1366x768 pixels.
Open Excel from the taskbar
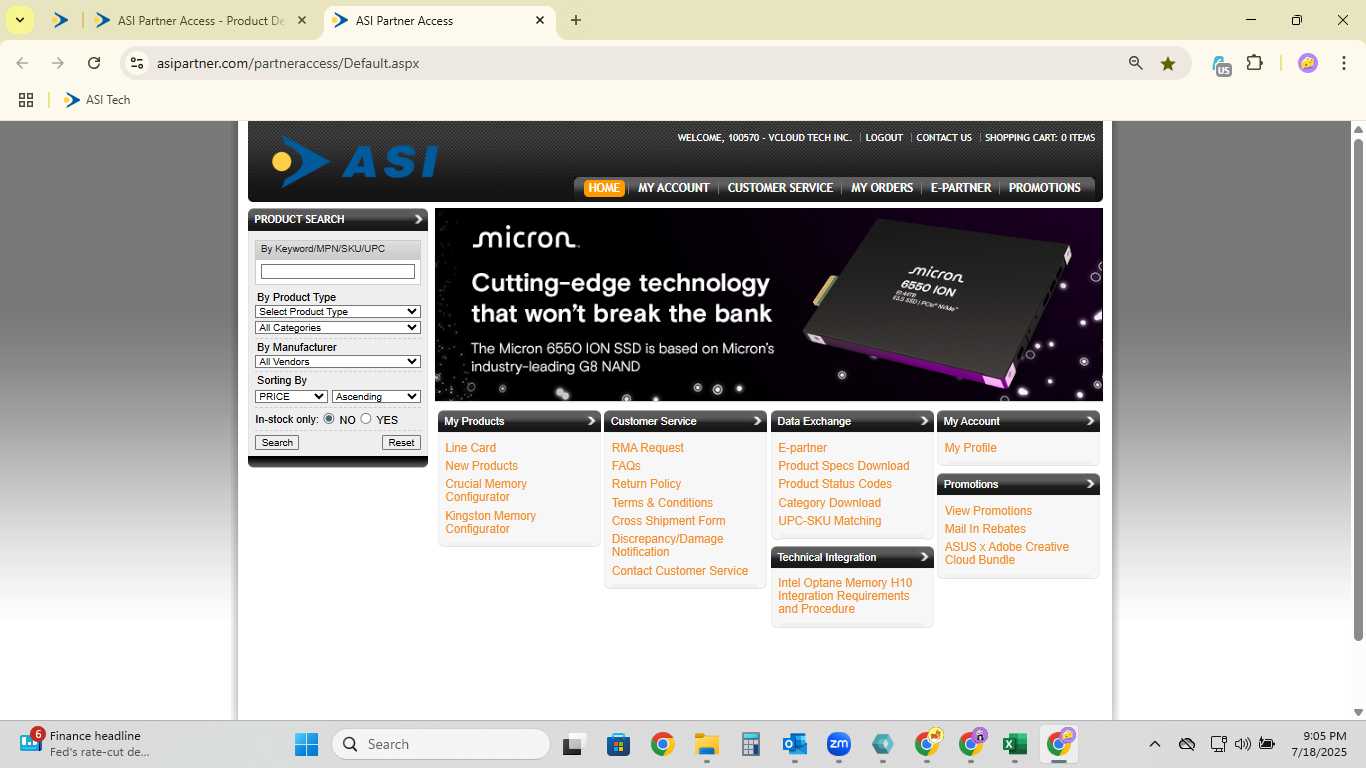tap(1015, 744)
